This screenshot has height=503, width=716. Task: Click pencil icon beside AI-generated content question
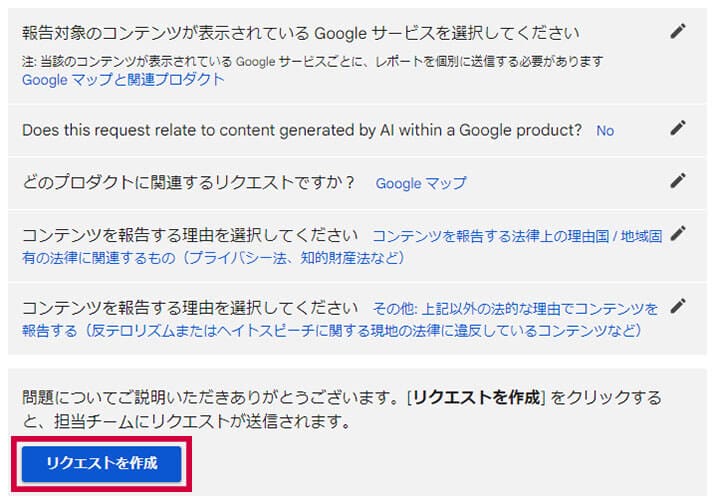click(x=678, y=128)
